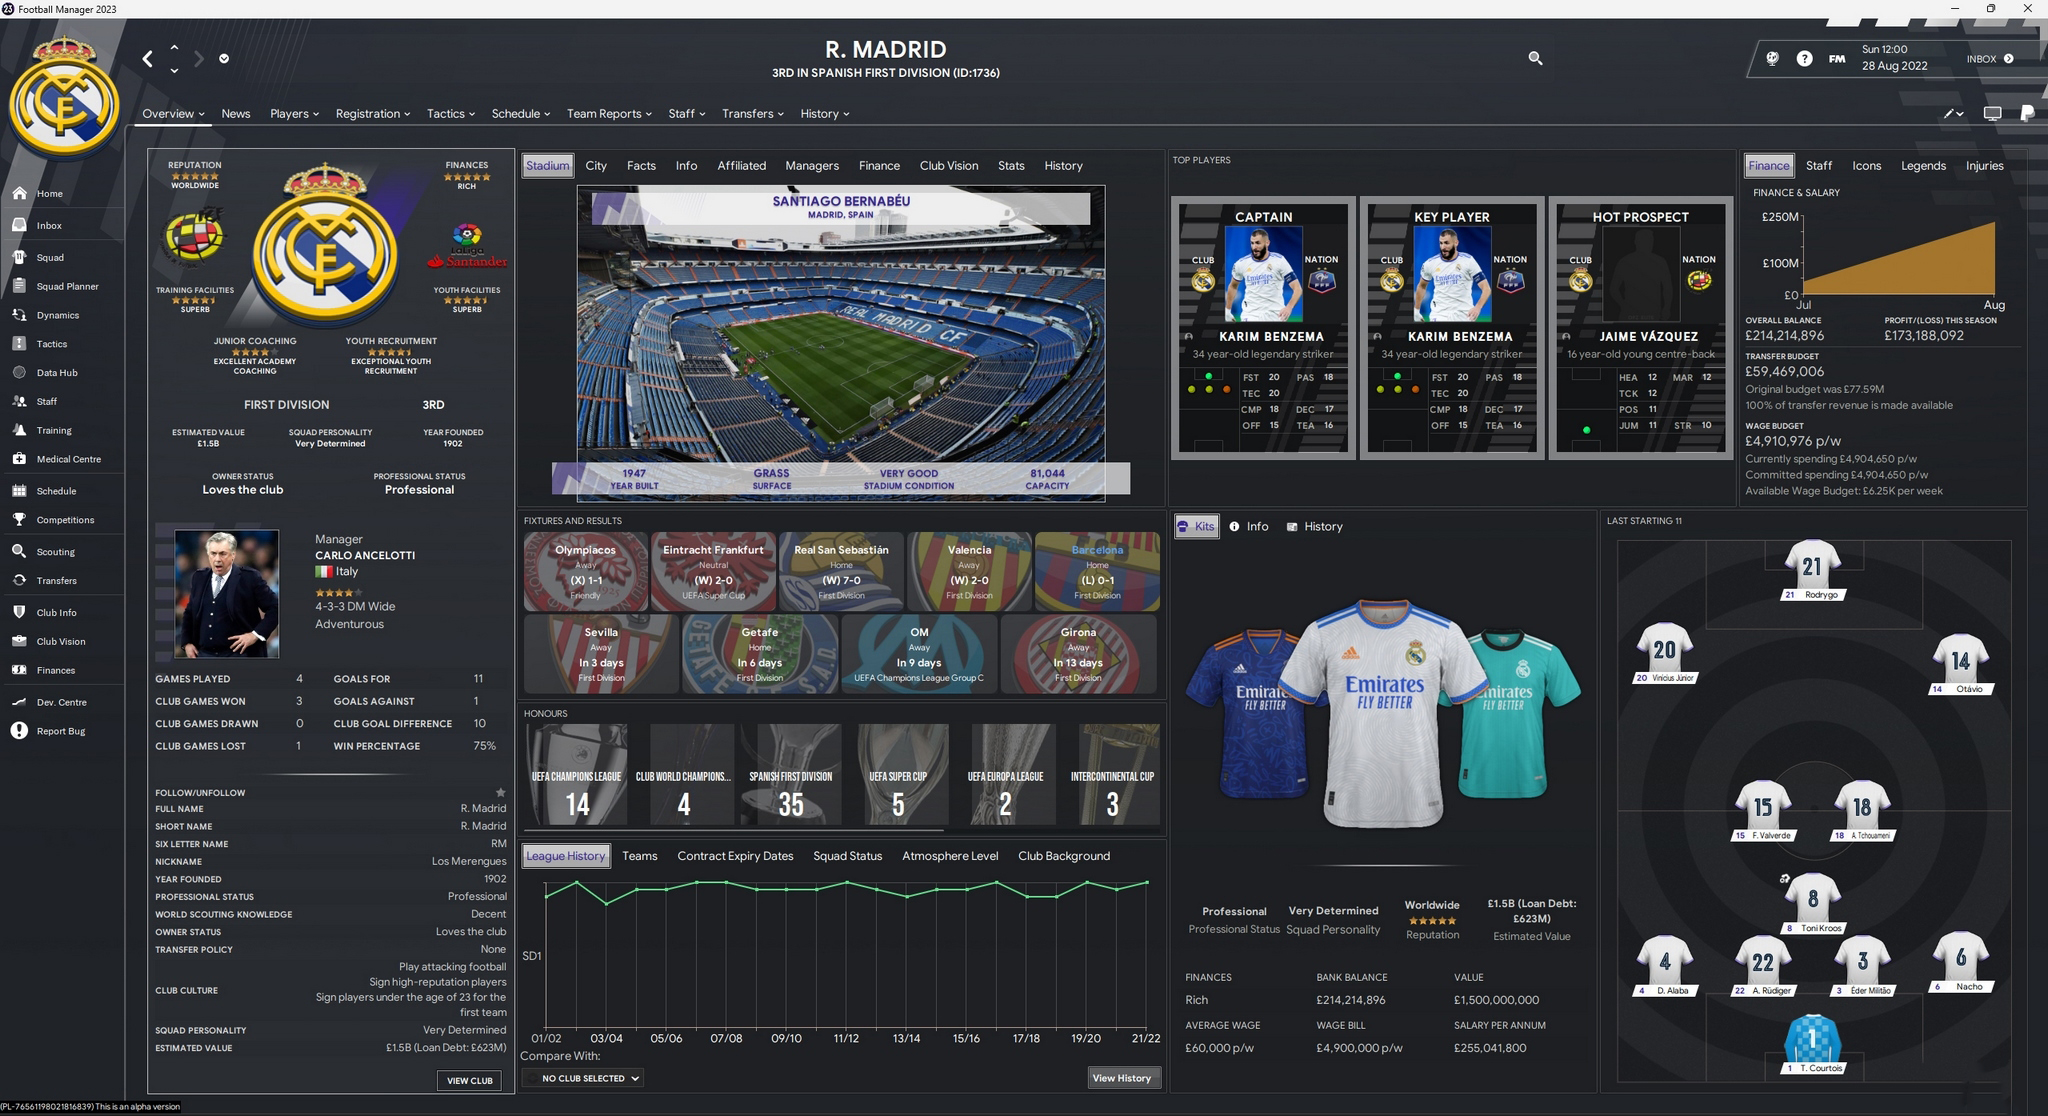Expand the Registration menu dropdown
Screen dimensions: 2048x1116
click(x=373, y=114)
